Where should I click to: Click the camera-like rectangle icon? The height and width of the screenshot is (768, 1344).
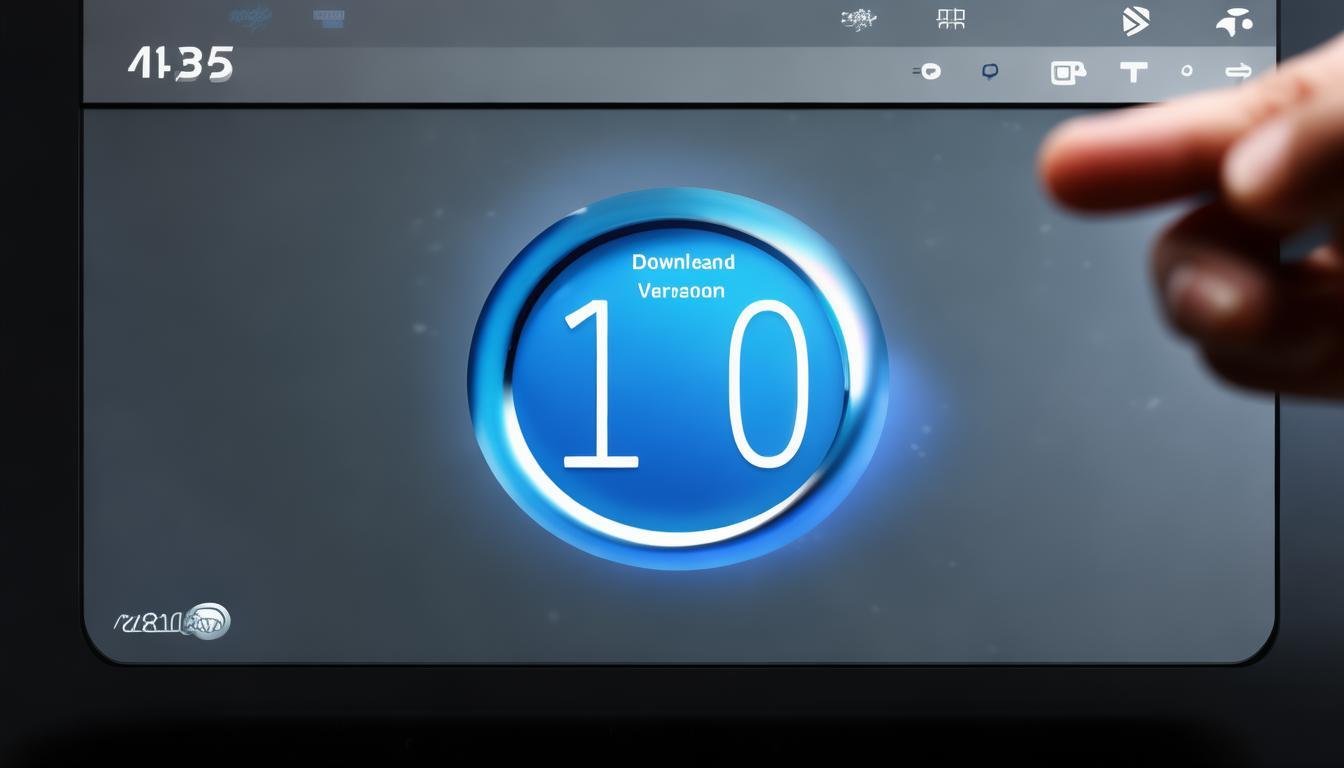tap(1067, 72)
